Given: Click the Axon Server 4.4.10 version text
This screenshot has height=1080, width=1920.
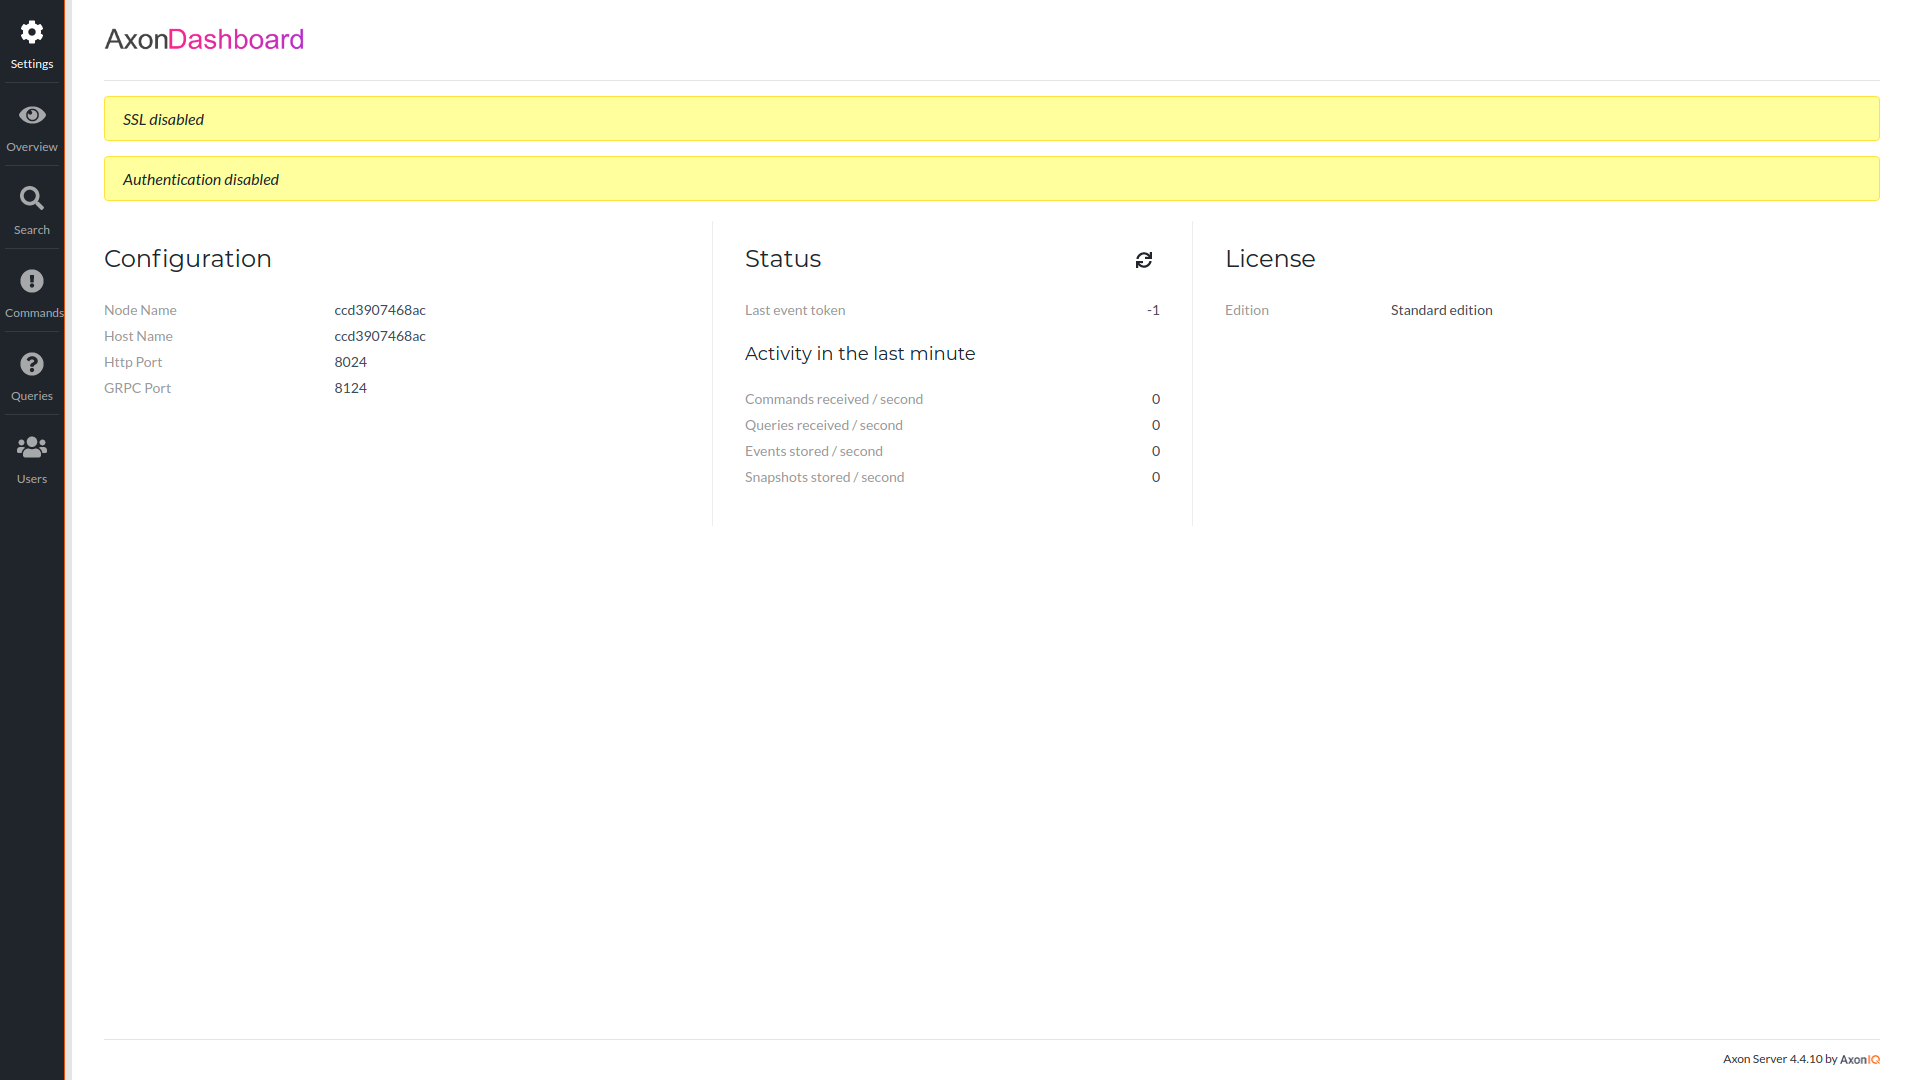Looking at the screenshot, I should 1772,1059.
